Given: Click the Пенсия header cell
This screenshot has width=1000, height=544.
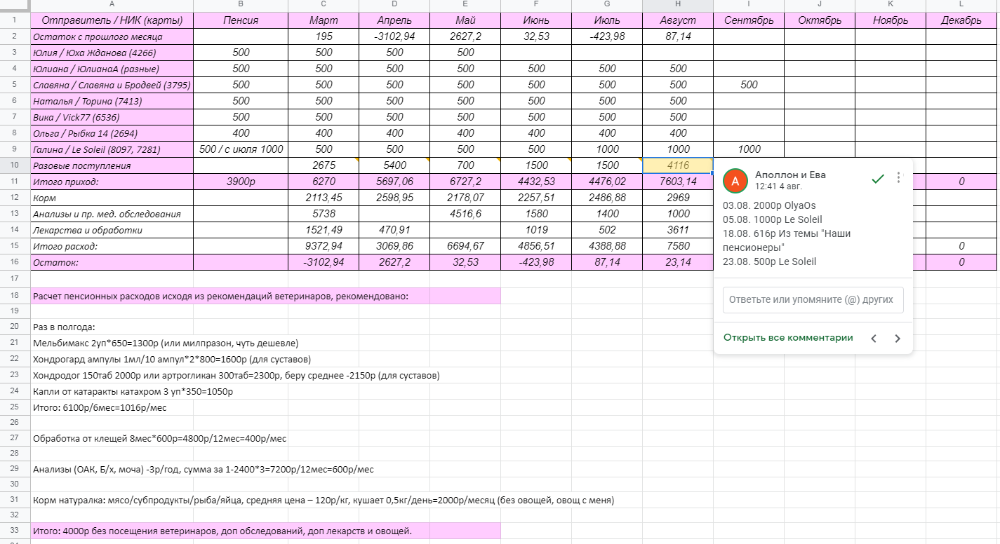Looking at the screenshot, I should point(240,20).
